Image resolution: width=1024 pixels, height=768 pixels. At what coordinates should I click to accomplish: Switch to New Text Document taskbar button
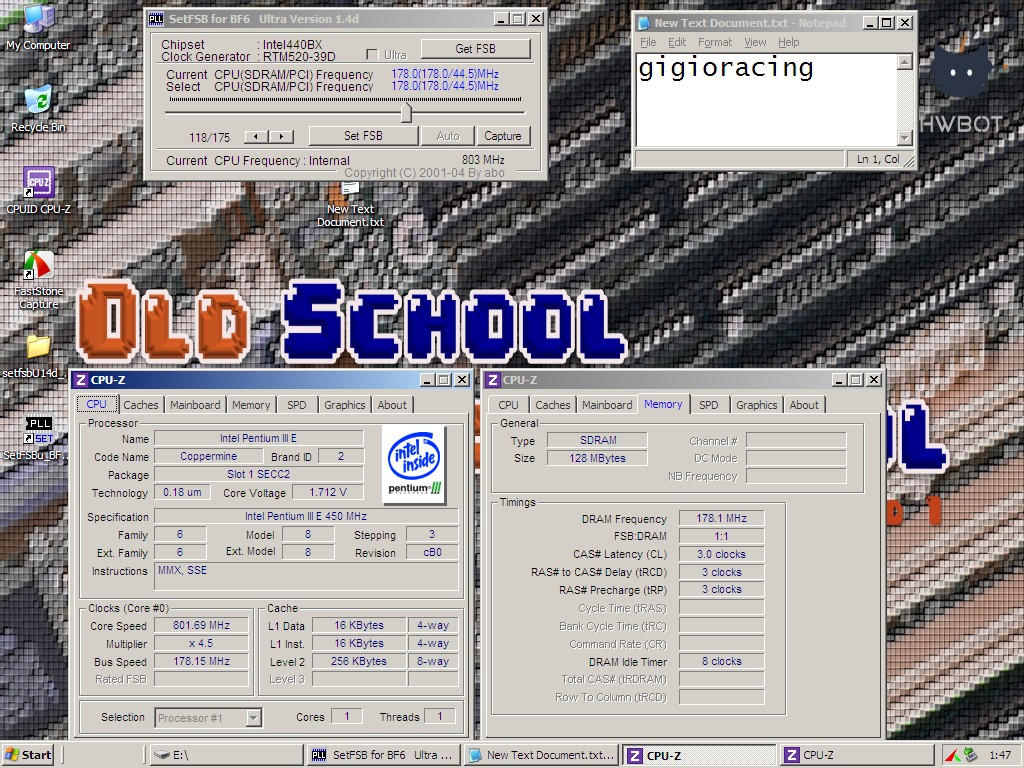click(541, 755)
